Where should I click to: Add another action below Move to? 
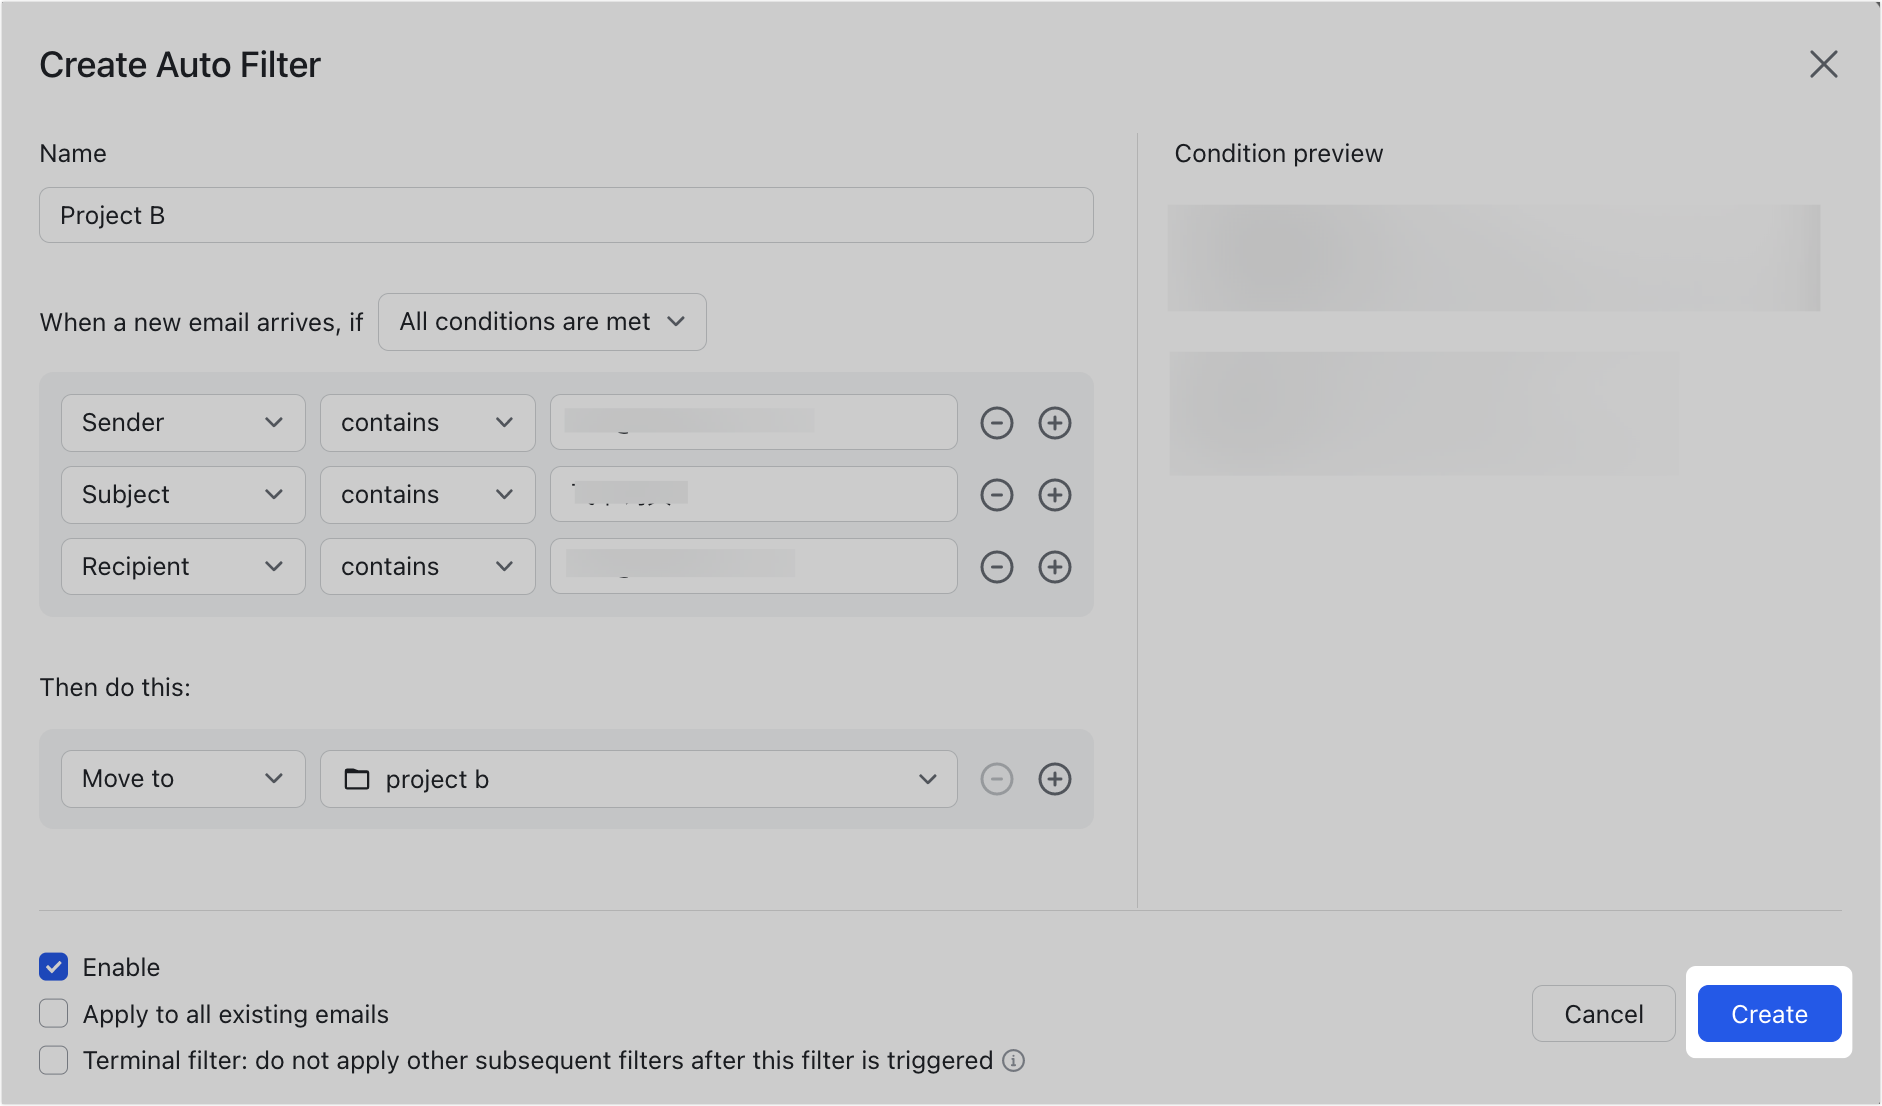pyautogui.click(x=1054, y=779)
